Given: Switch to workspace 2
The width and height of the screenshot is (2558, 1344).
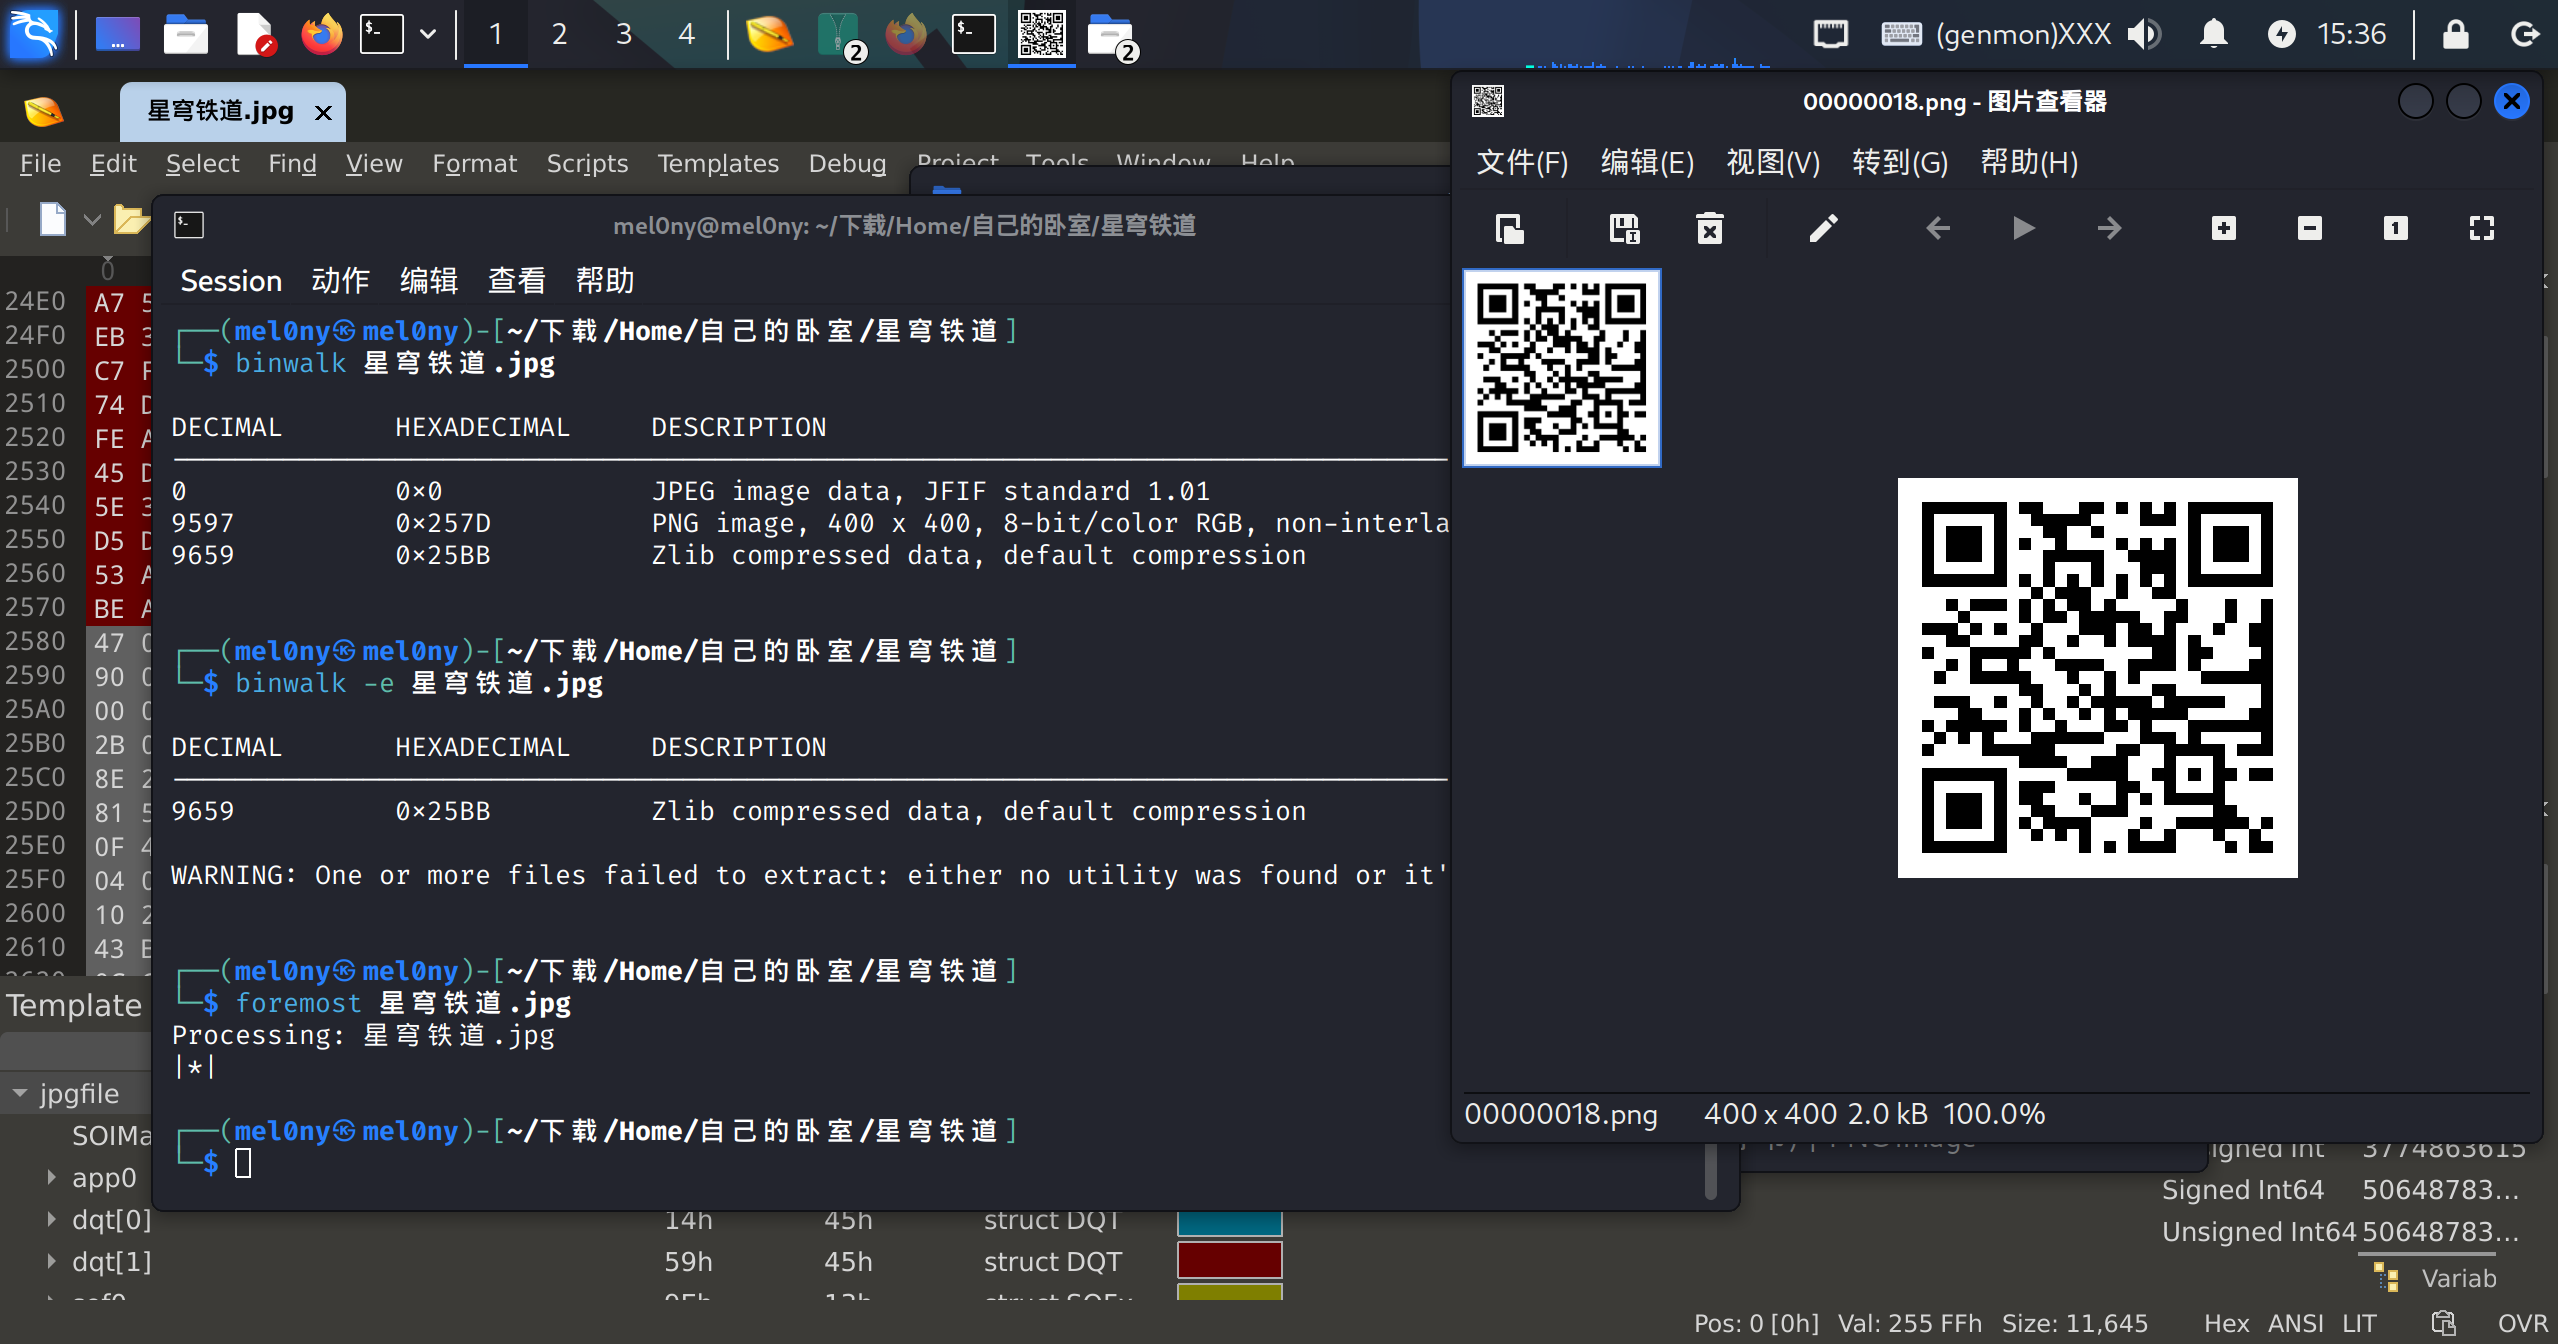Looking at the screenshot, I should pyautogui.click(x=559, y=35).
